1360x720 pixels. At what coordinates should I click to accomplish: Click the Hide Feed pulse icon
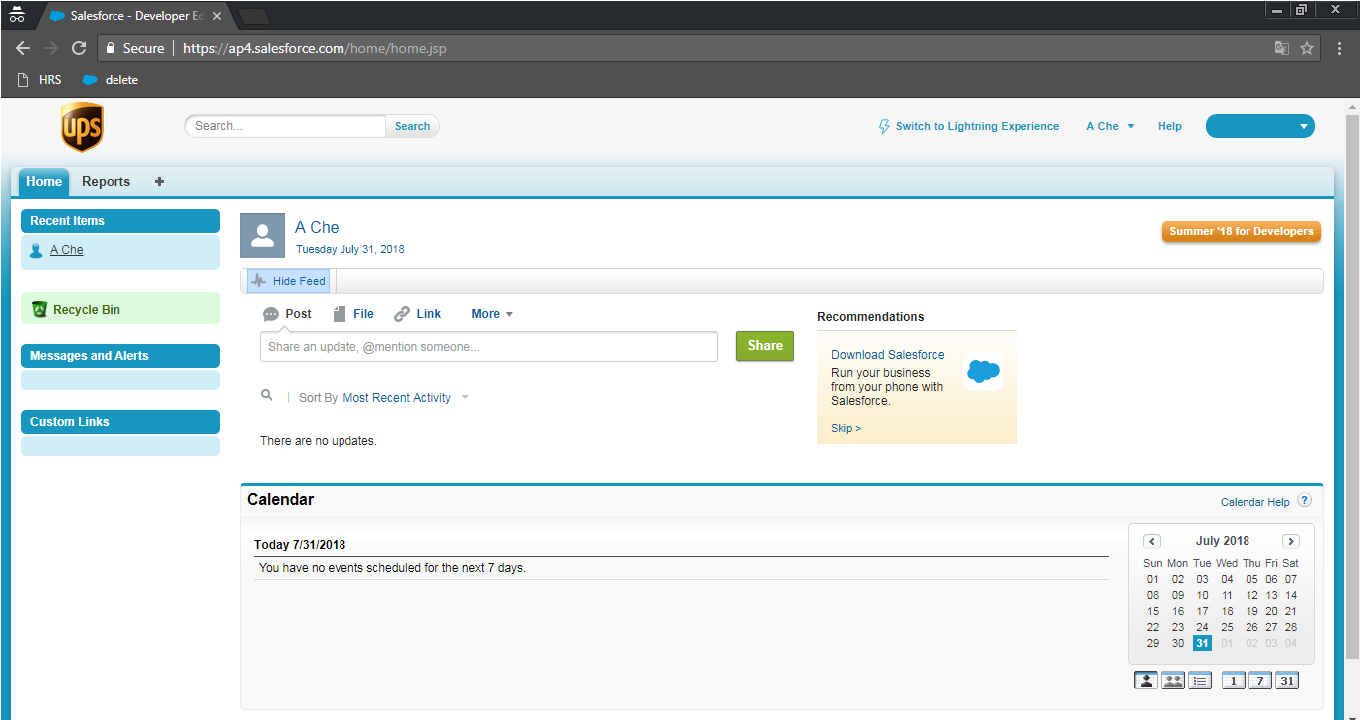[x=259, y=281]
